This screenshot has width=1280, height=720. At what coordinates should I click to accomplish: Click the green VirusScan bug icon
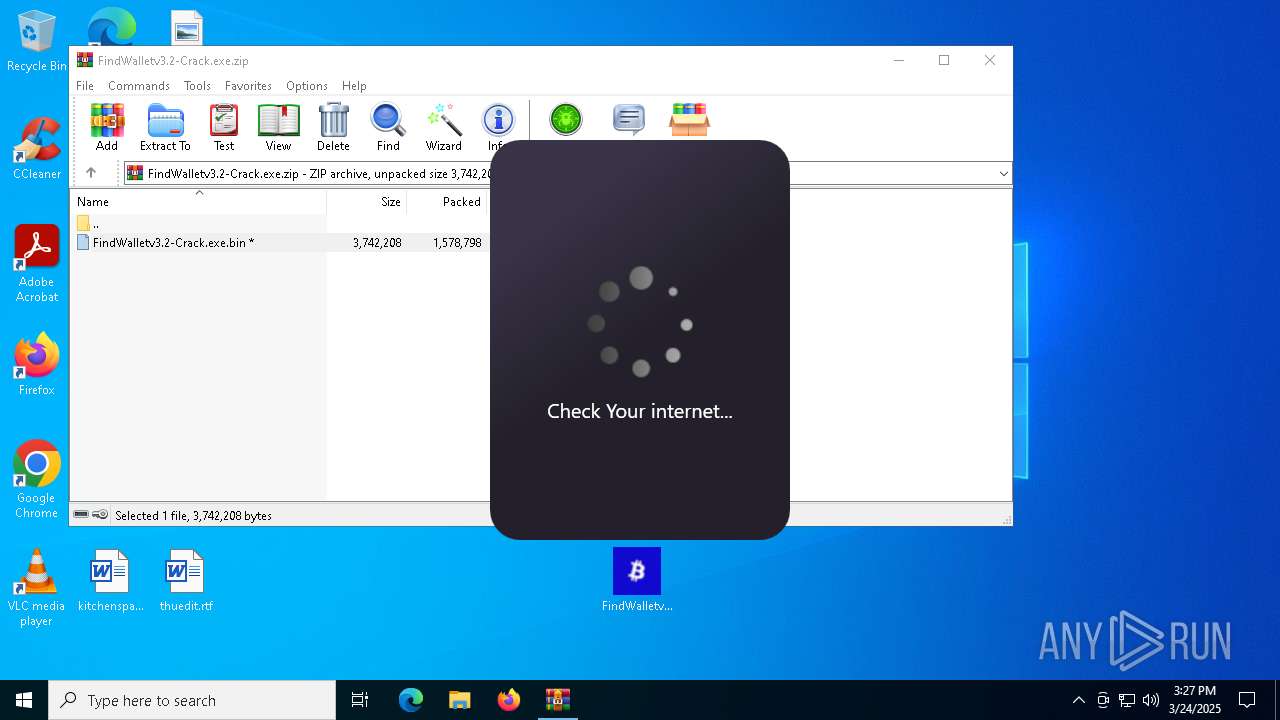[566, 120]
